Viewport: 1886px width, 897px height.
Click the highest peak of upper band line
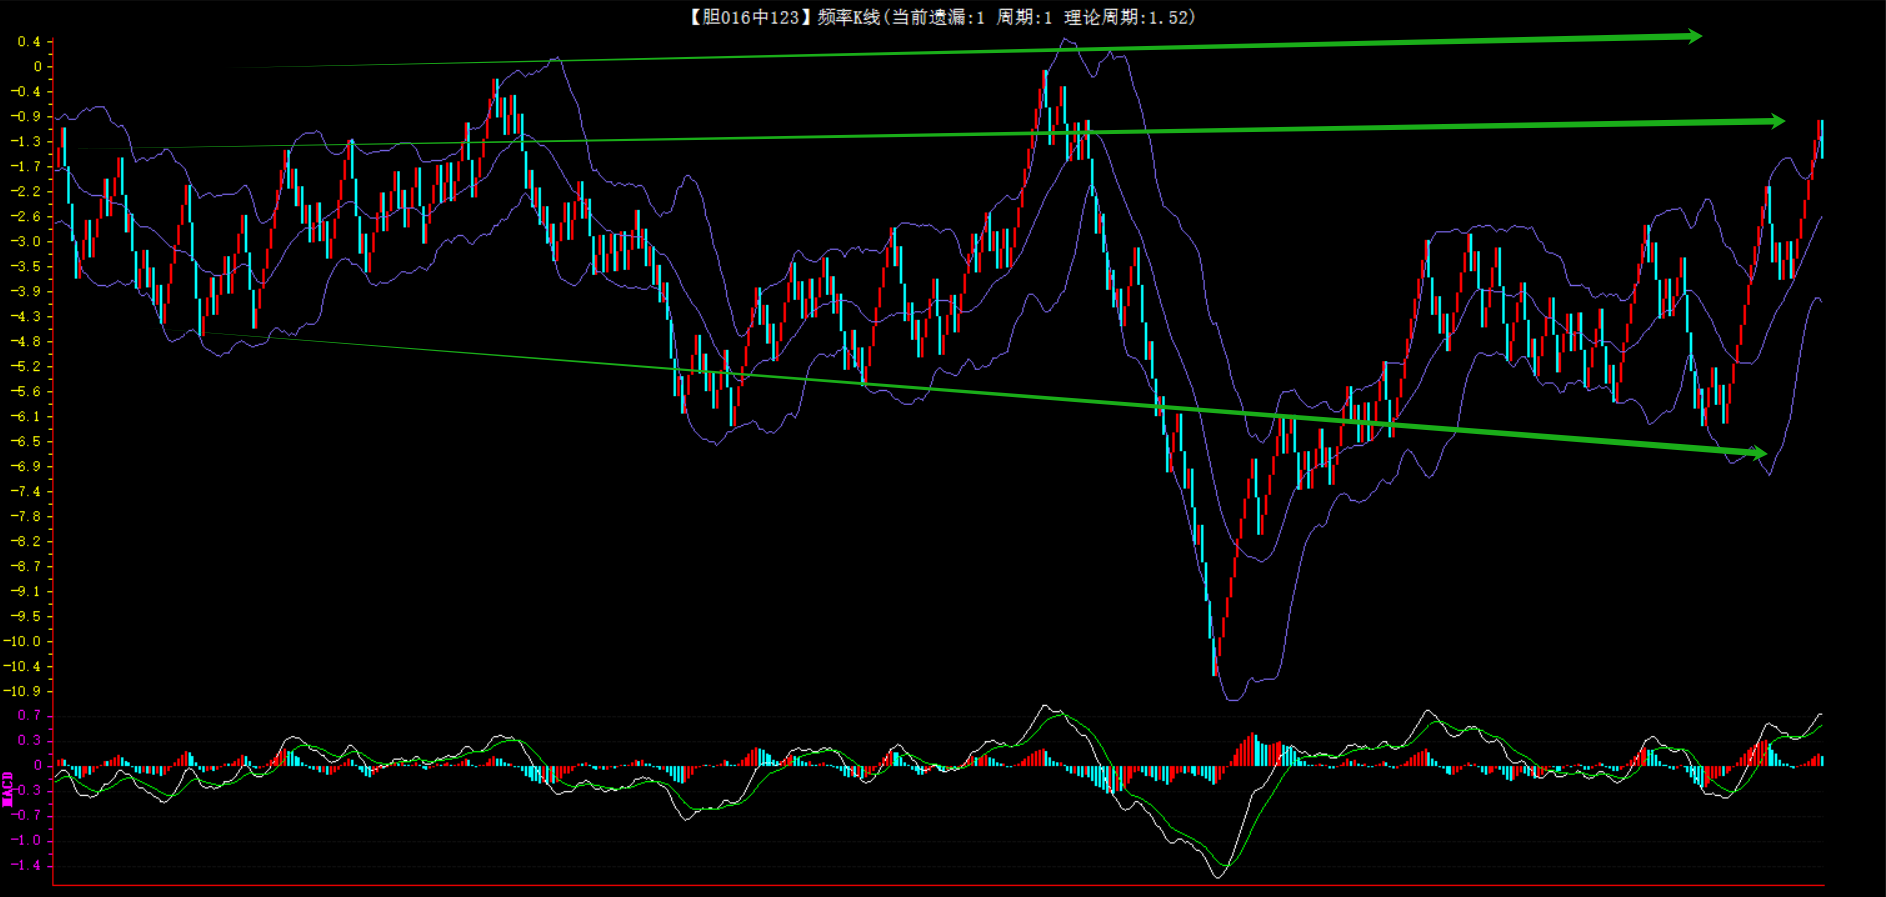point(1067,41)
